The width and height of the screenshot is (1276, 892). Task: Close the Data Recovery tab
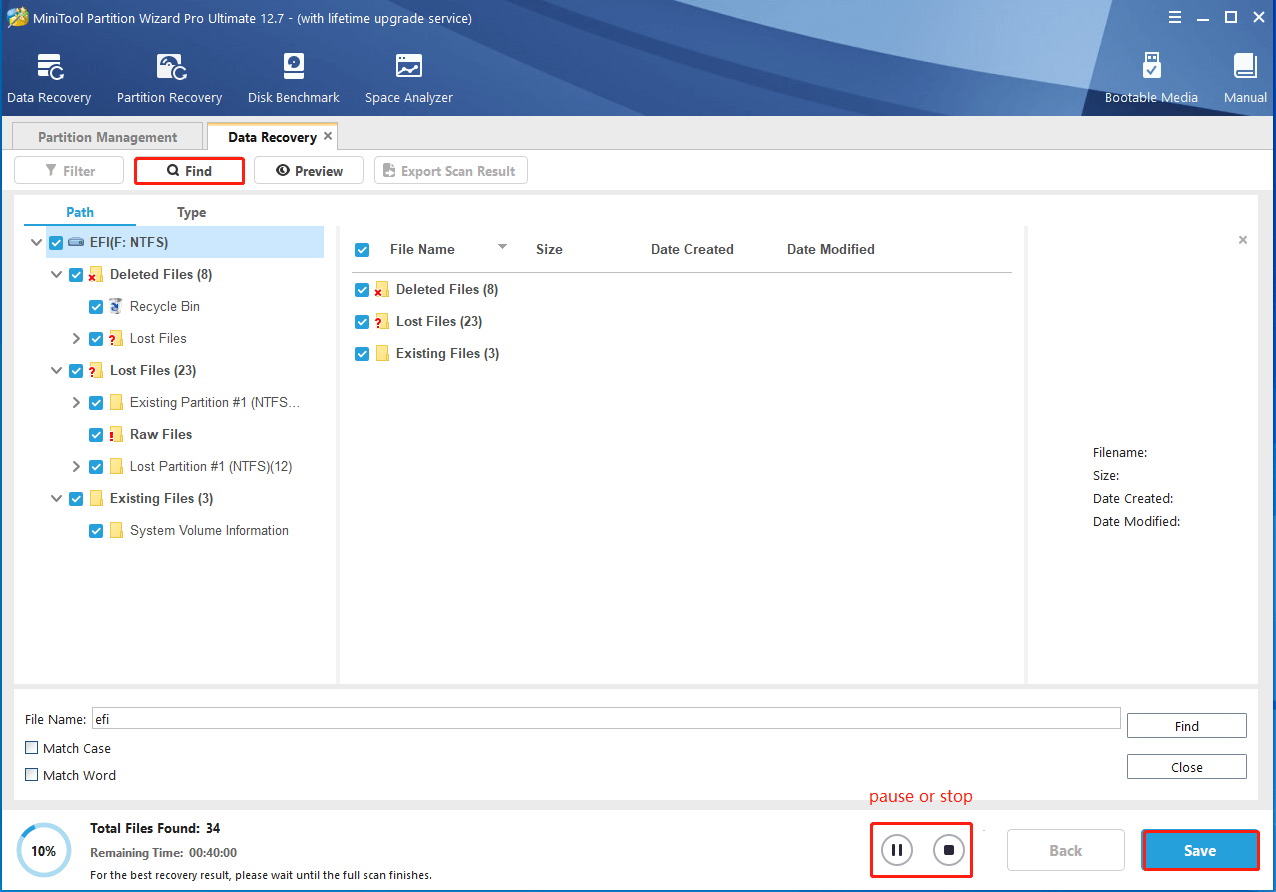click(328, 136)
